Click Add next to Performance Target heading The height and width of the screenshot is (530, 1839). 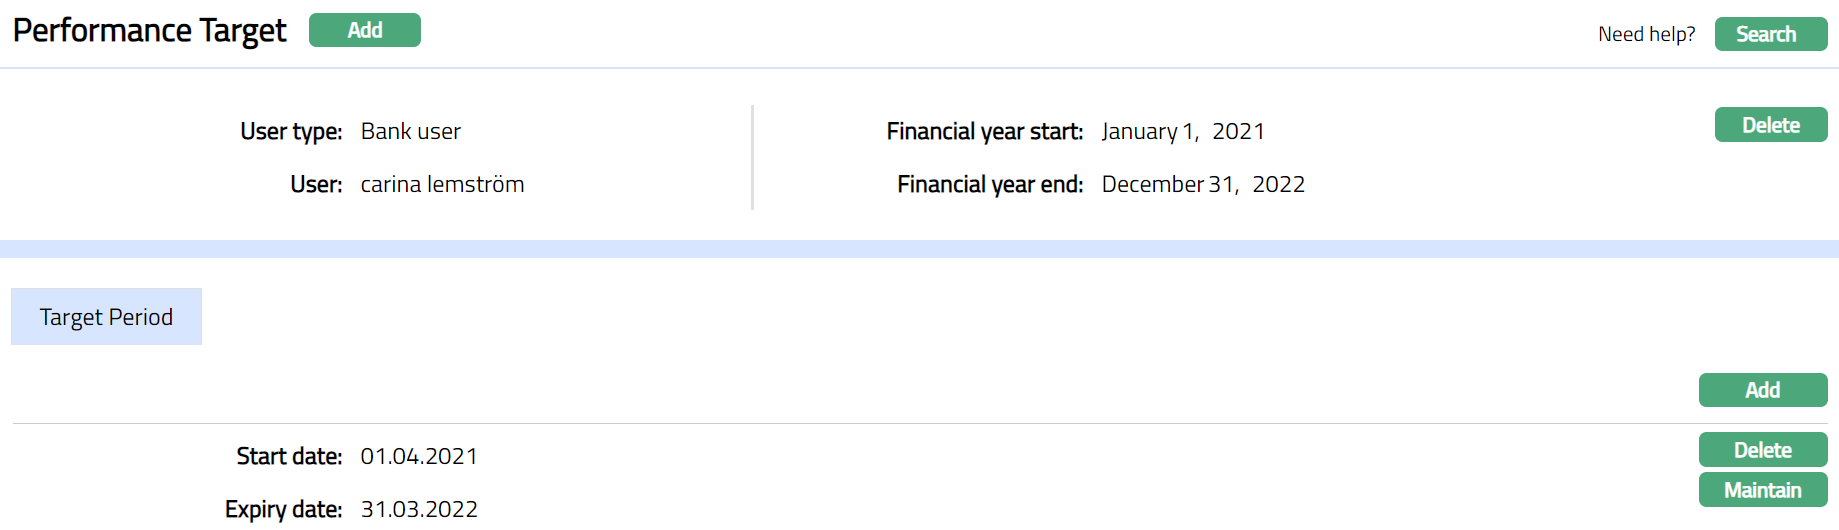tap(364, 30)
